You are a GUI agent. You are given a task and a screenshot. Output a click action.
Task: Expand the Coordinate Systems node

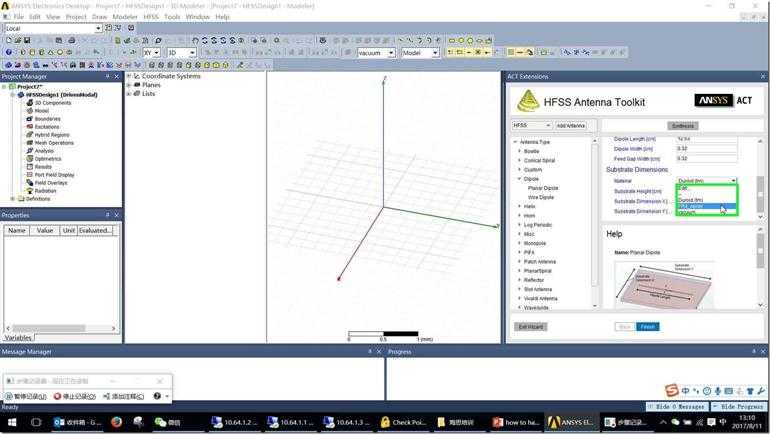coord(129,76)
